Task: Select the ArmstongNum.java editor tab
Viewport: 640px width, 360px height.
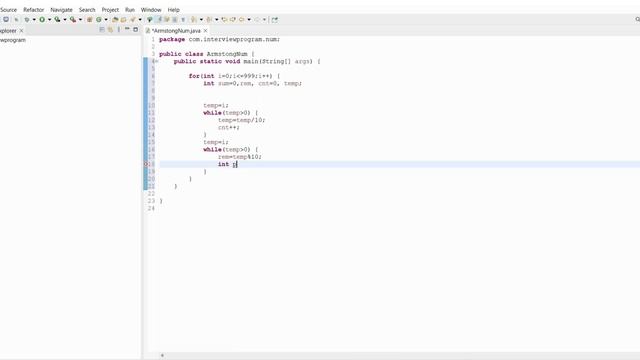Action: pyautogui.click(x=176, y=31)
